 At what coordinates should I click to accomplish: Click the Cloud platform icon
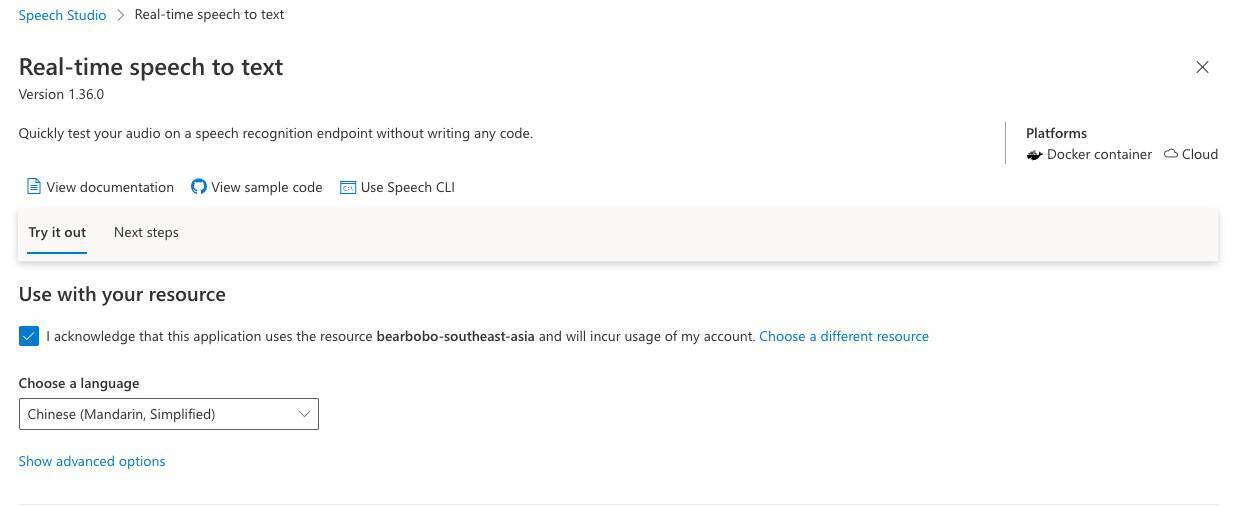point(1171,154)
